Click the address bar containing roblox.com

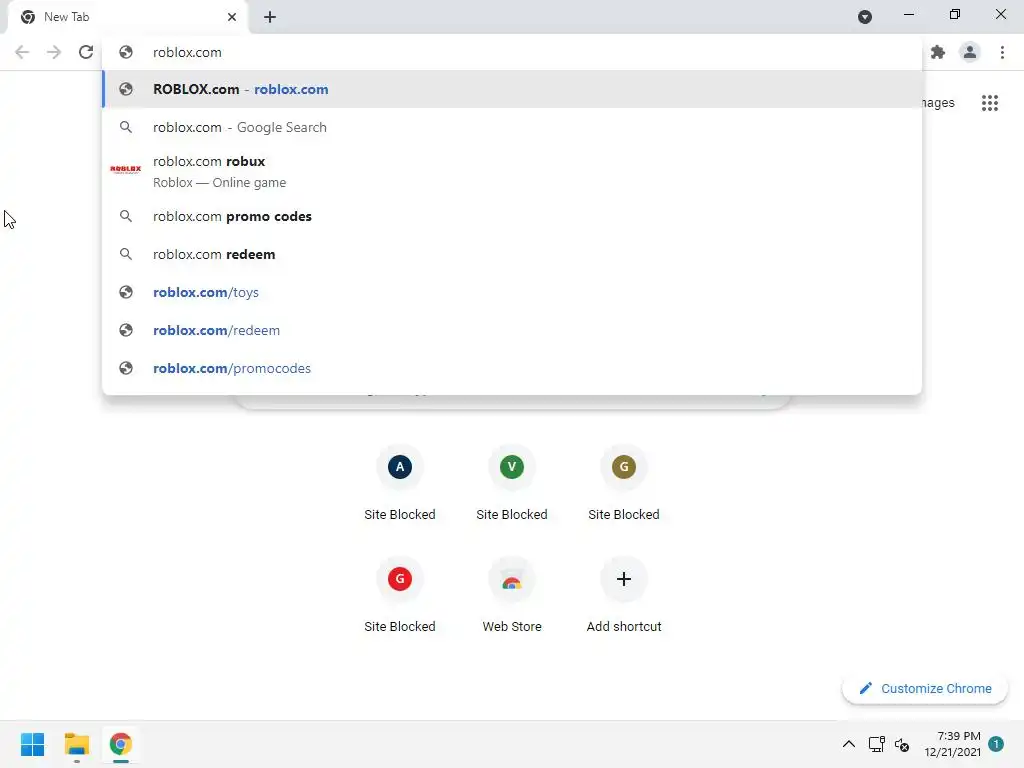tap(512, 52)
